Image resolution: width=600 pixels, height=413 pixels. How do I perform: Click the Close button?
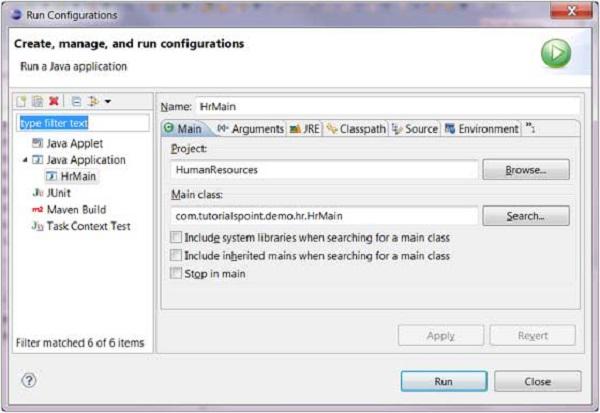[x=538, y=381]
